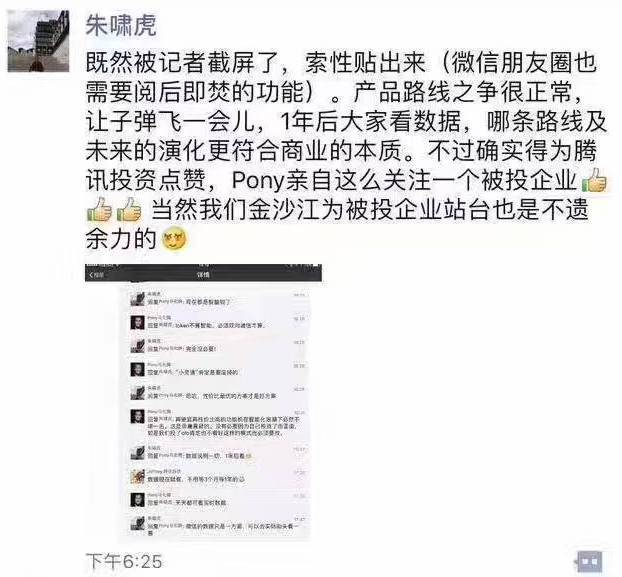Viewport: 622px width, 577px height.
Task: Tap the last comment's avatar in screenshot
Action: pos(138,523)
